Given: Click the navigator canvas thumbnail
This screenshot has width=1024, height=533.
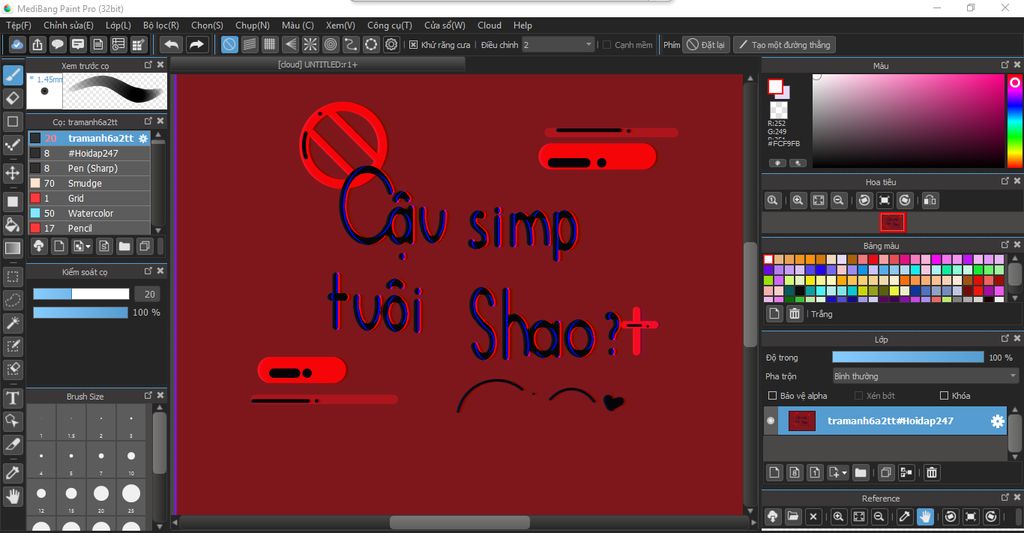Looking at the screenshot, I should 892,223.
